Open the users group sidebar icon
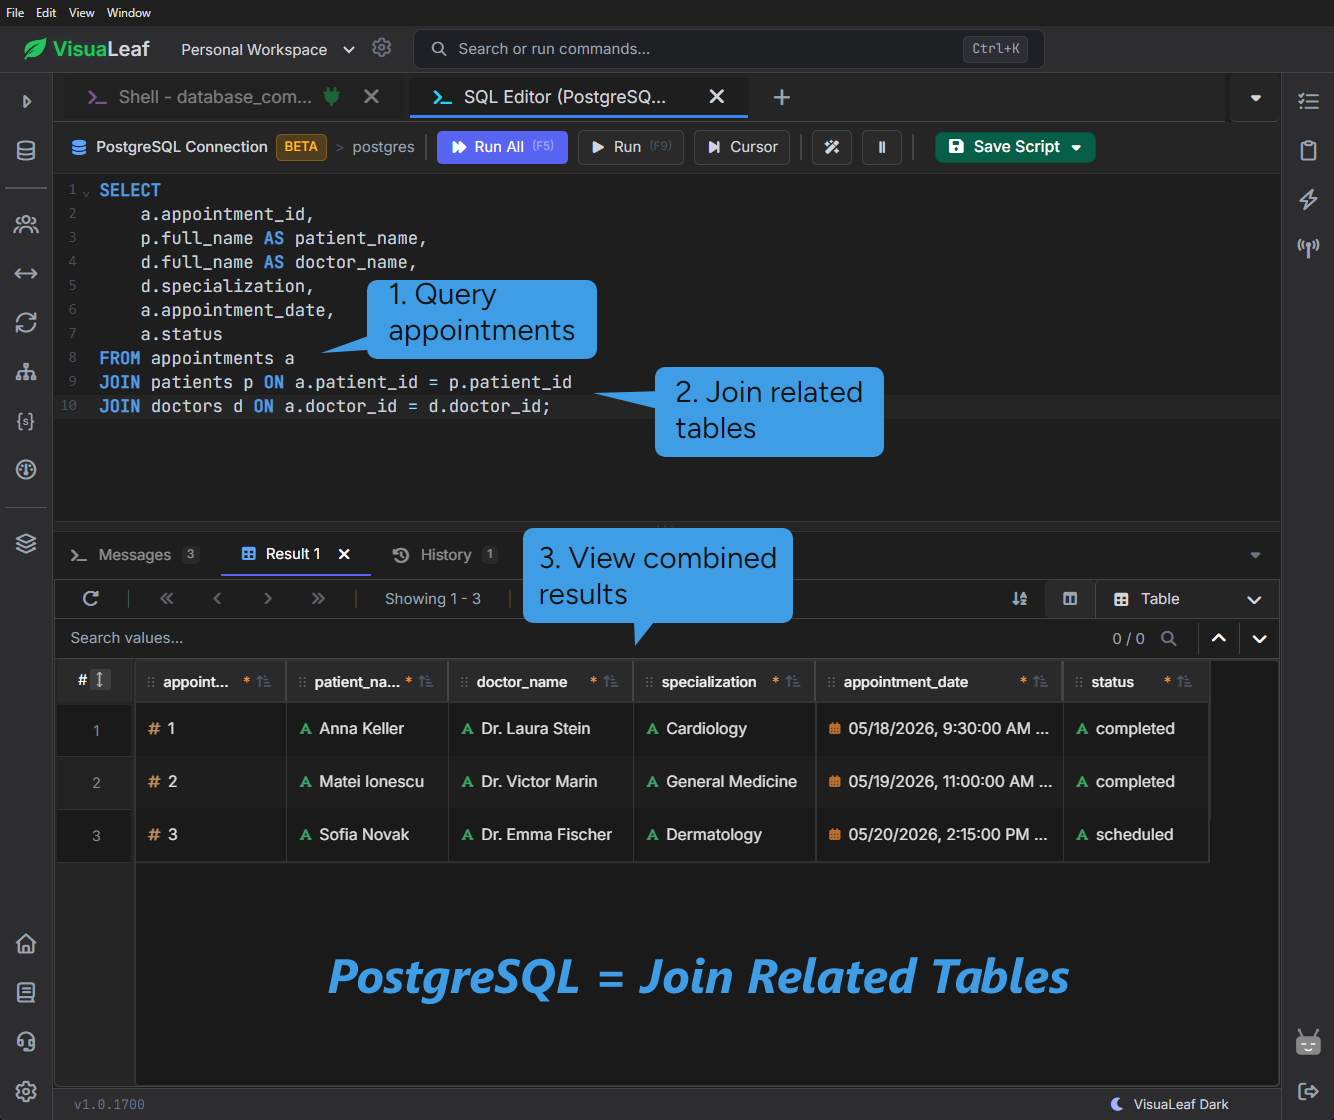 click(x=26, y=224)
